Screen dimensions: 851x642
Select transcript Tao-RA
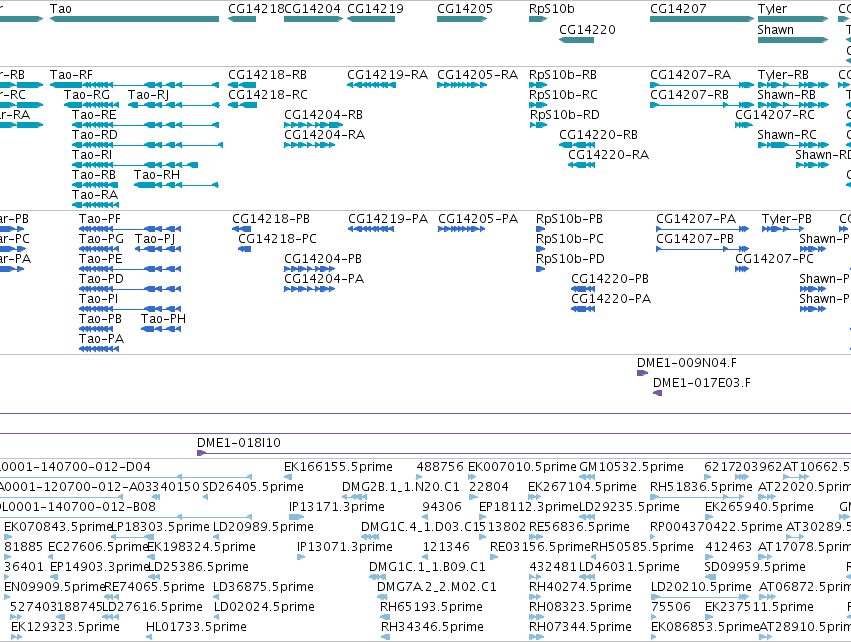pyautogui.click(x=95, y=205)
